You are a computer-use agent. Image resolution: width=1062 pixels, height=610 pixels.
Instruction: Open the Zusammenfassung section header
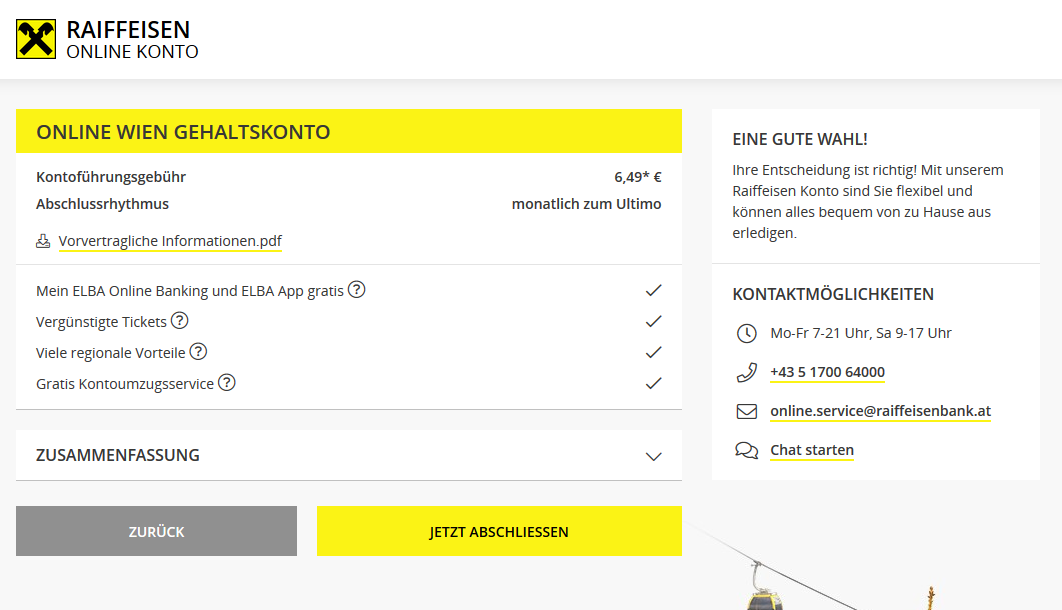[118, 455]
